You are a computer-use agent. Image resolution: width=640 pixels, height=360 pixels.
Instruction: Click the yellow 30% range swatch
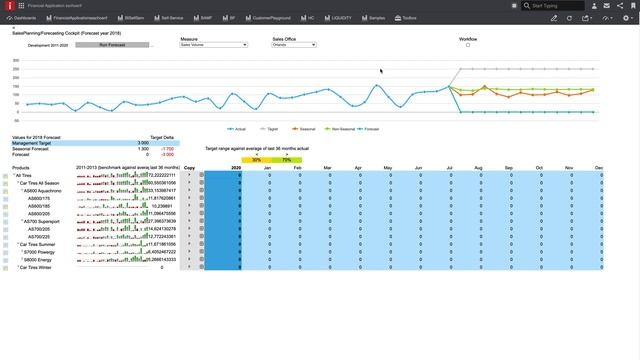coord(256,160)
